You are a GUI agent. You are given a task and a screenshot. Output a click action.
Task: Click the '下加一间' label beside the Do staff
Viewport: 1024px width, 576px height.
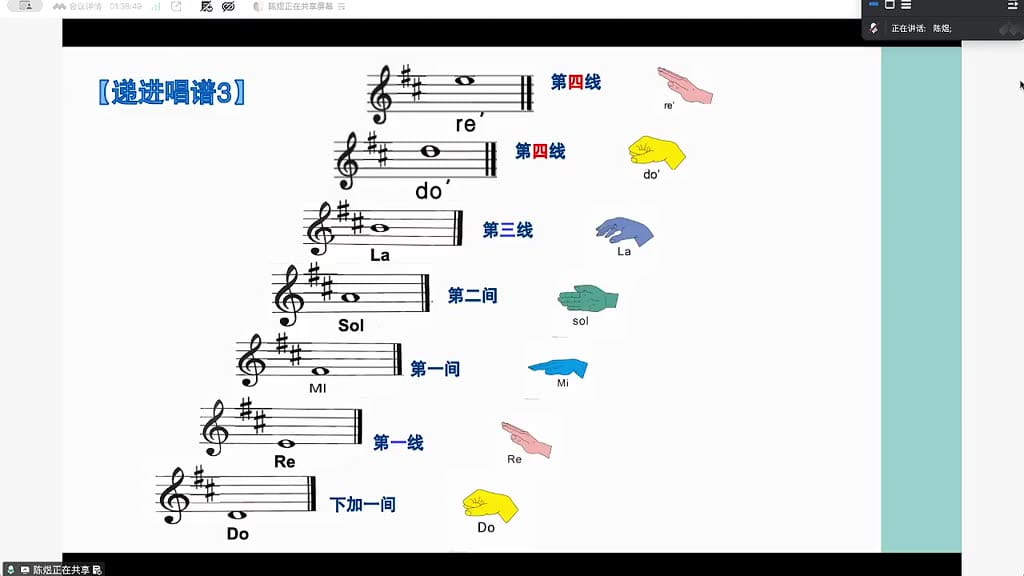pos(362,504)
